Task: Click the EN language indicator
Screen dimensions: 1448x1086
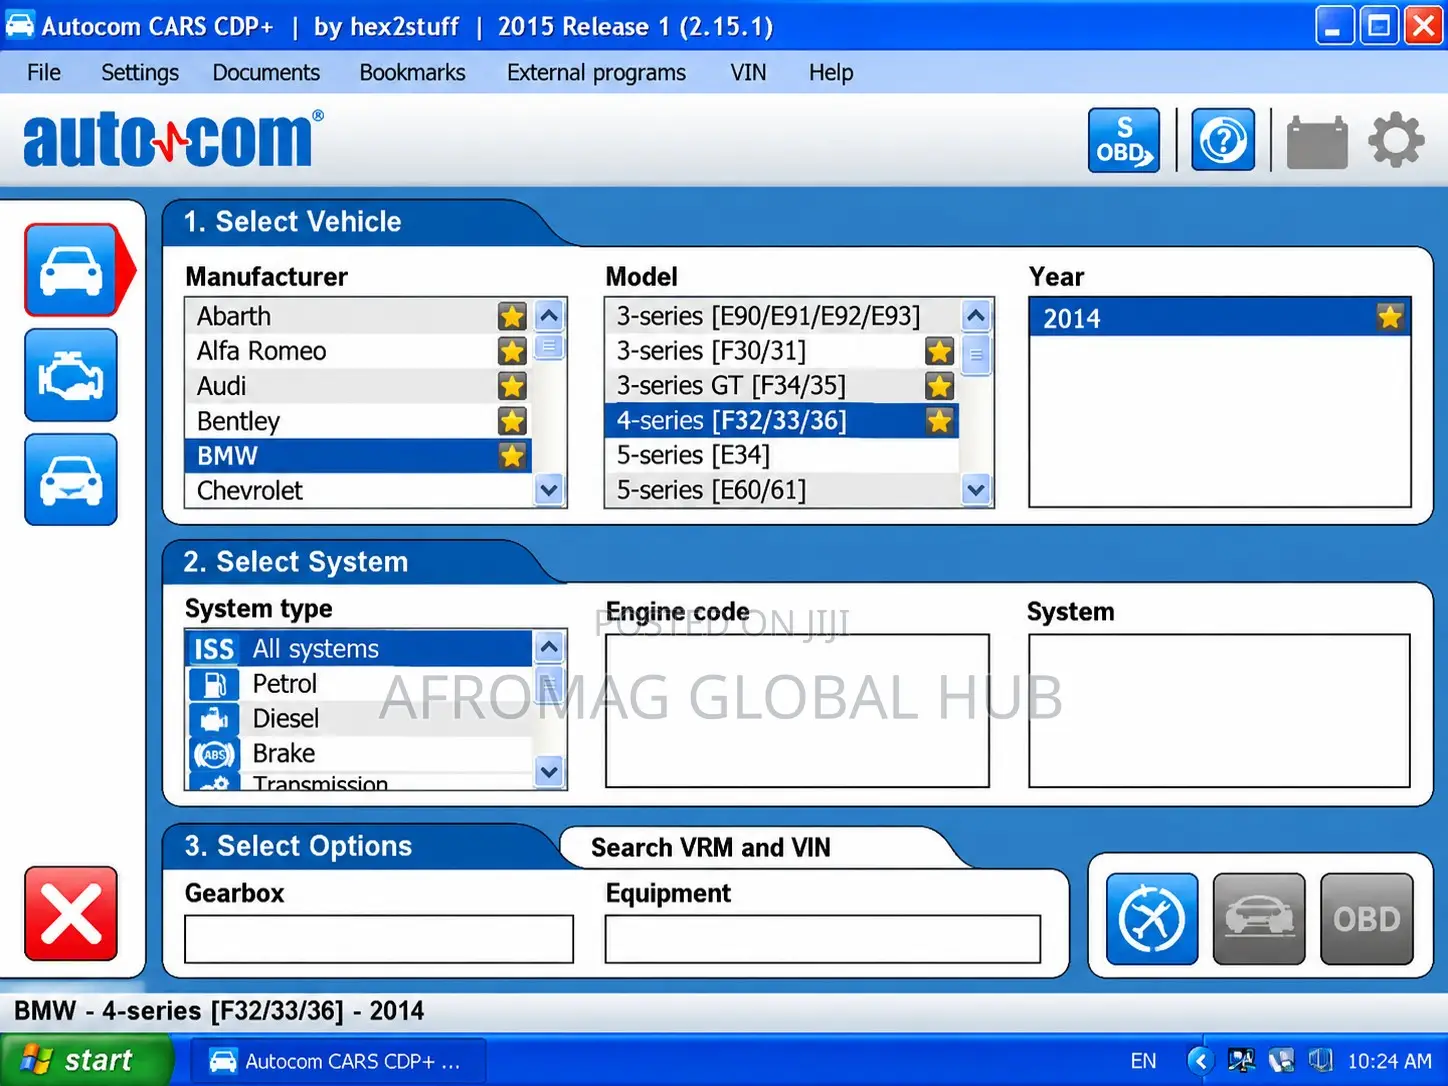Action: [x=1143, y=1061]
